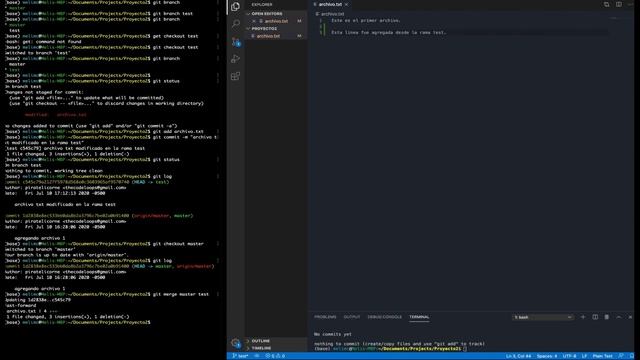Switch to the Debug Console tab
The width and height of the screenshot is (640, 360).
tap(384, 317)
